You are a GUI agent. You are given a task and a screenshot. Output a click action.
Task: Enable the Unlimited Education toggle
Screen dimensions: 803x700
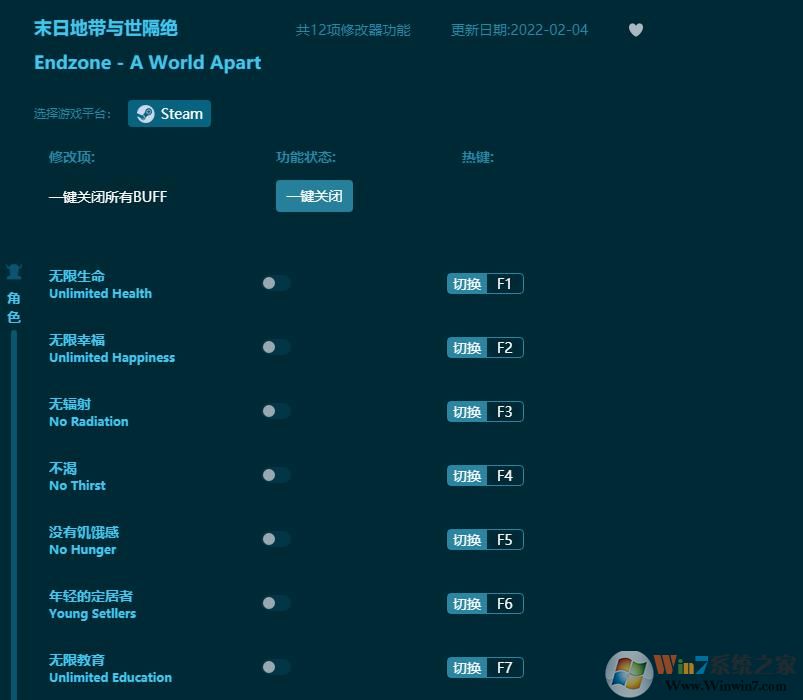tap(275, 667)
